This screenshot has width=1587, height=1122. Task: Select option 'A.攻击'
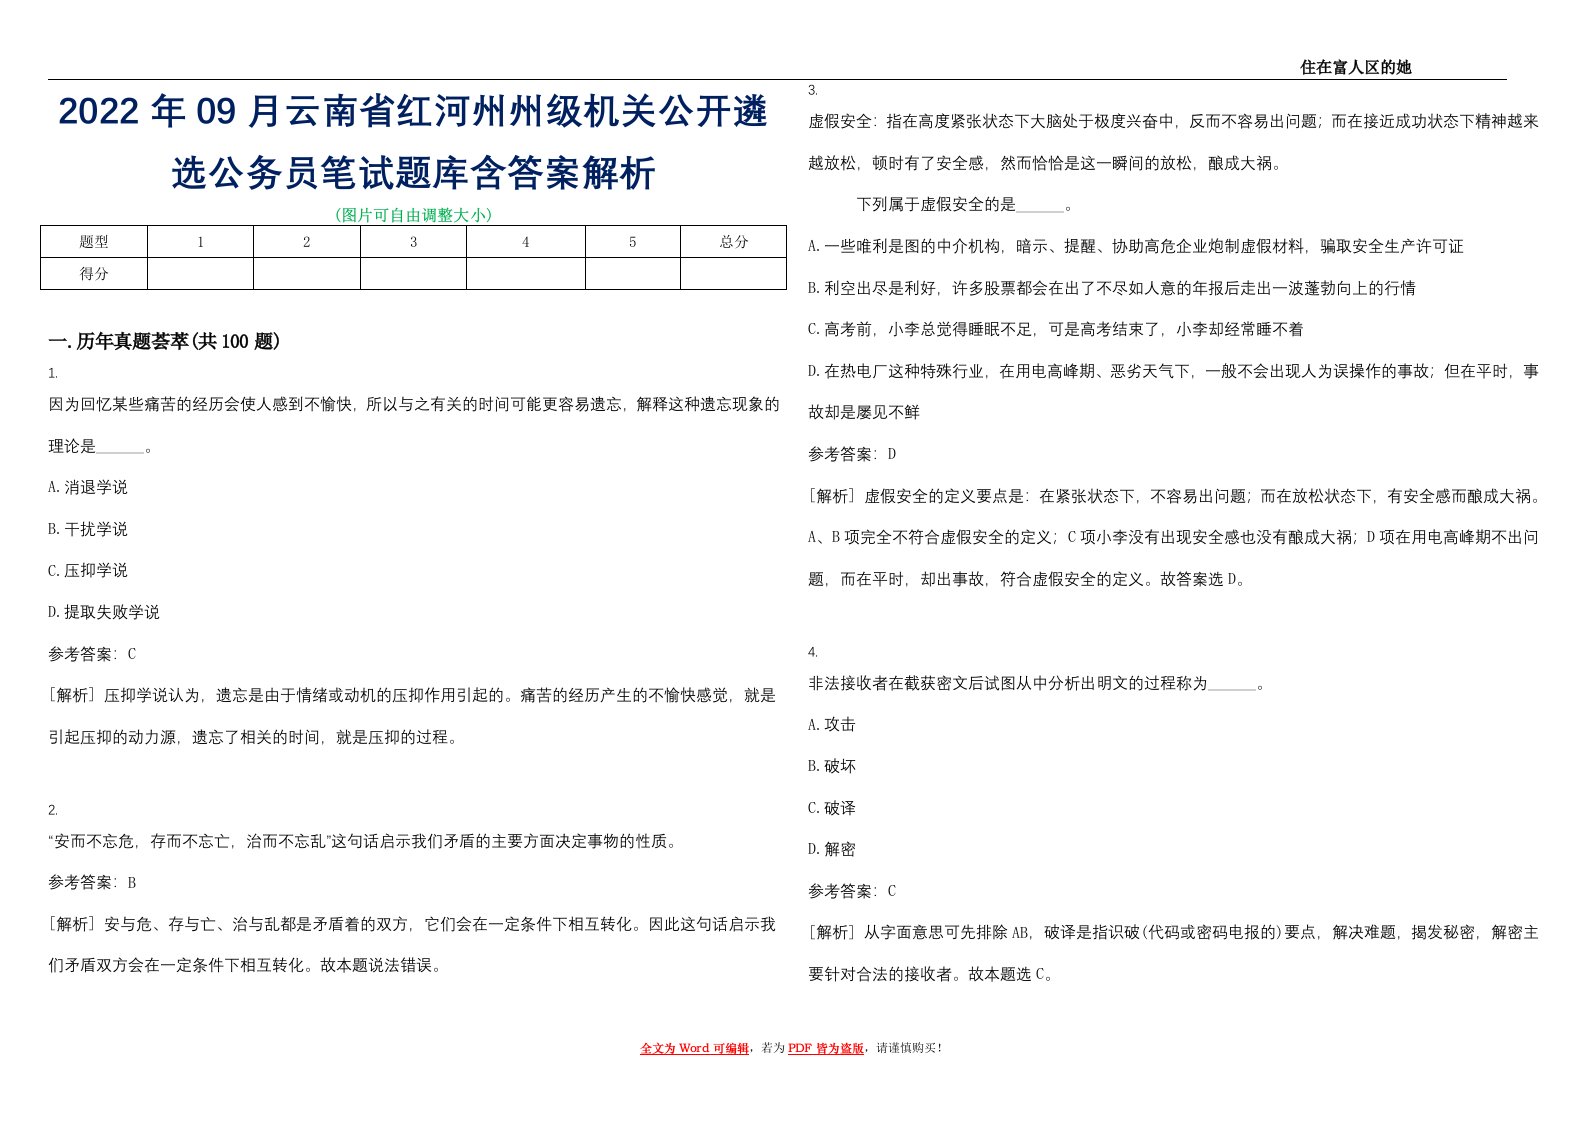coord(832,724)
